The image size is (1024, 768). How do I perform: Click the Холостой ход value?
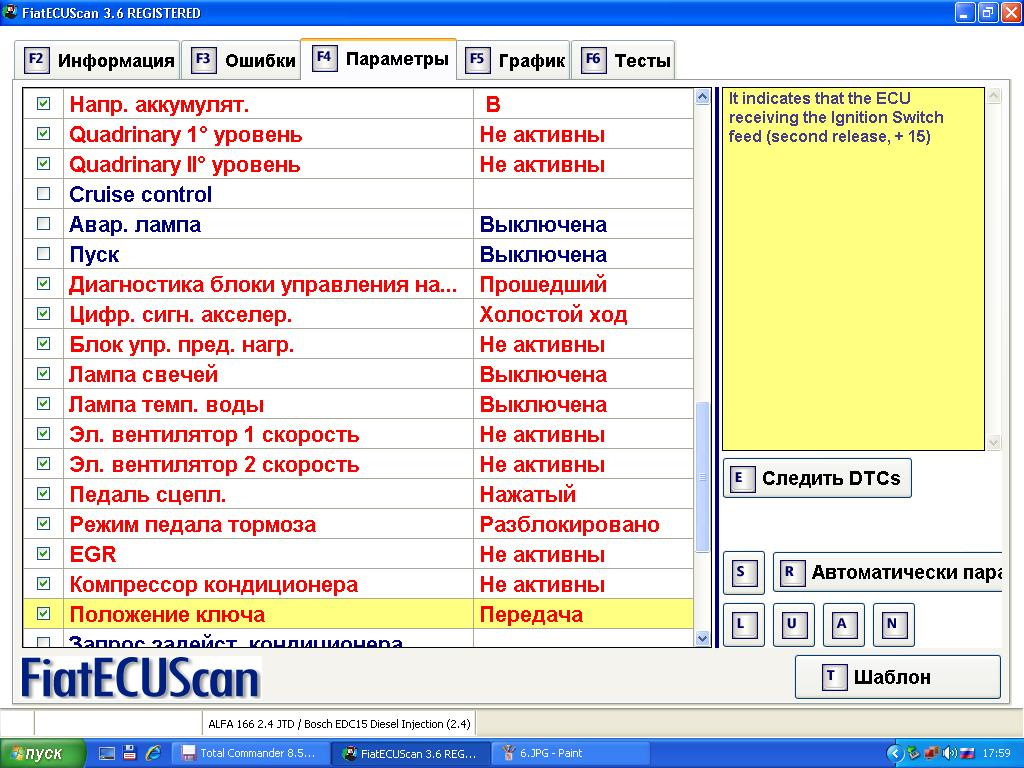[553, 315]
